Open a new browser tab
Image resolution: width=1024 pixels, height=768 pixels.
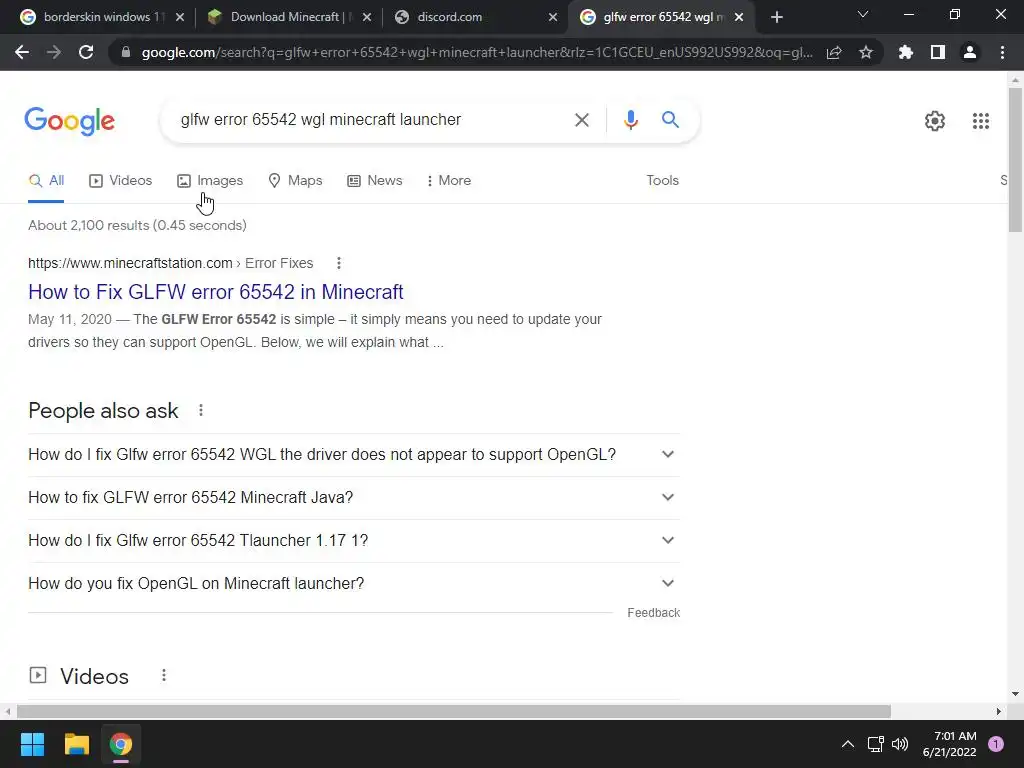[x=776, y=17]
